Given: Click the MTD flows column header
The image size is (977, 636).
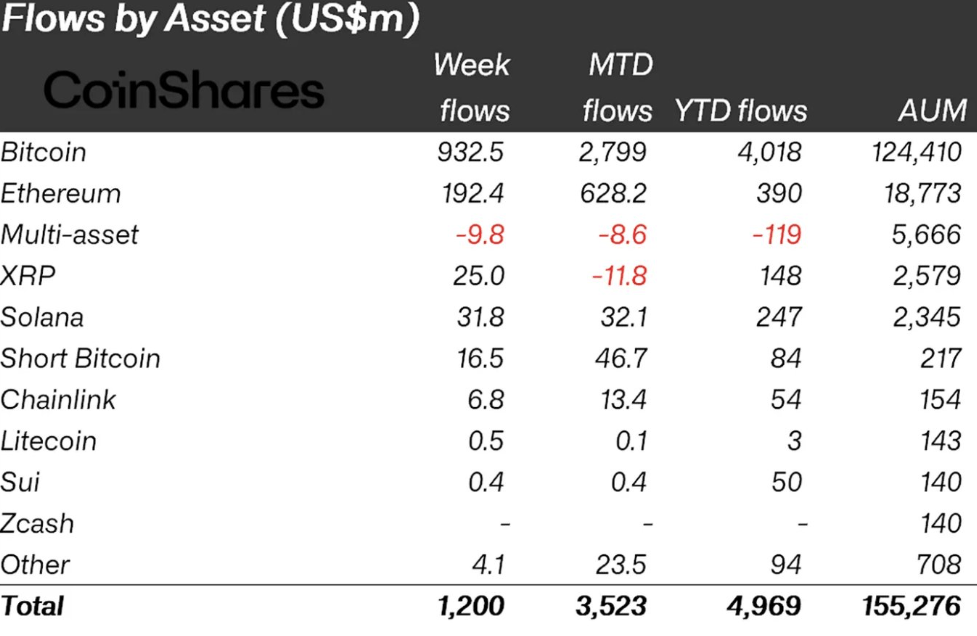Looking at the screenshot, I should tap(618, 88).
